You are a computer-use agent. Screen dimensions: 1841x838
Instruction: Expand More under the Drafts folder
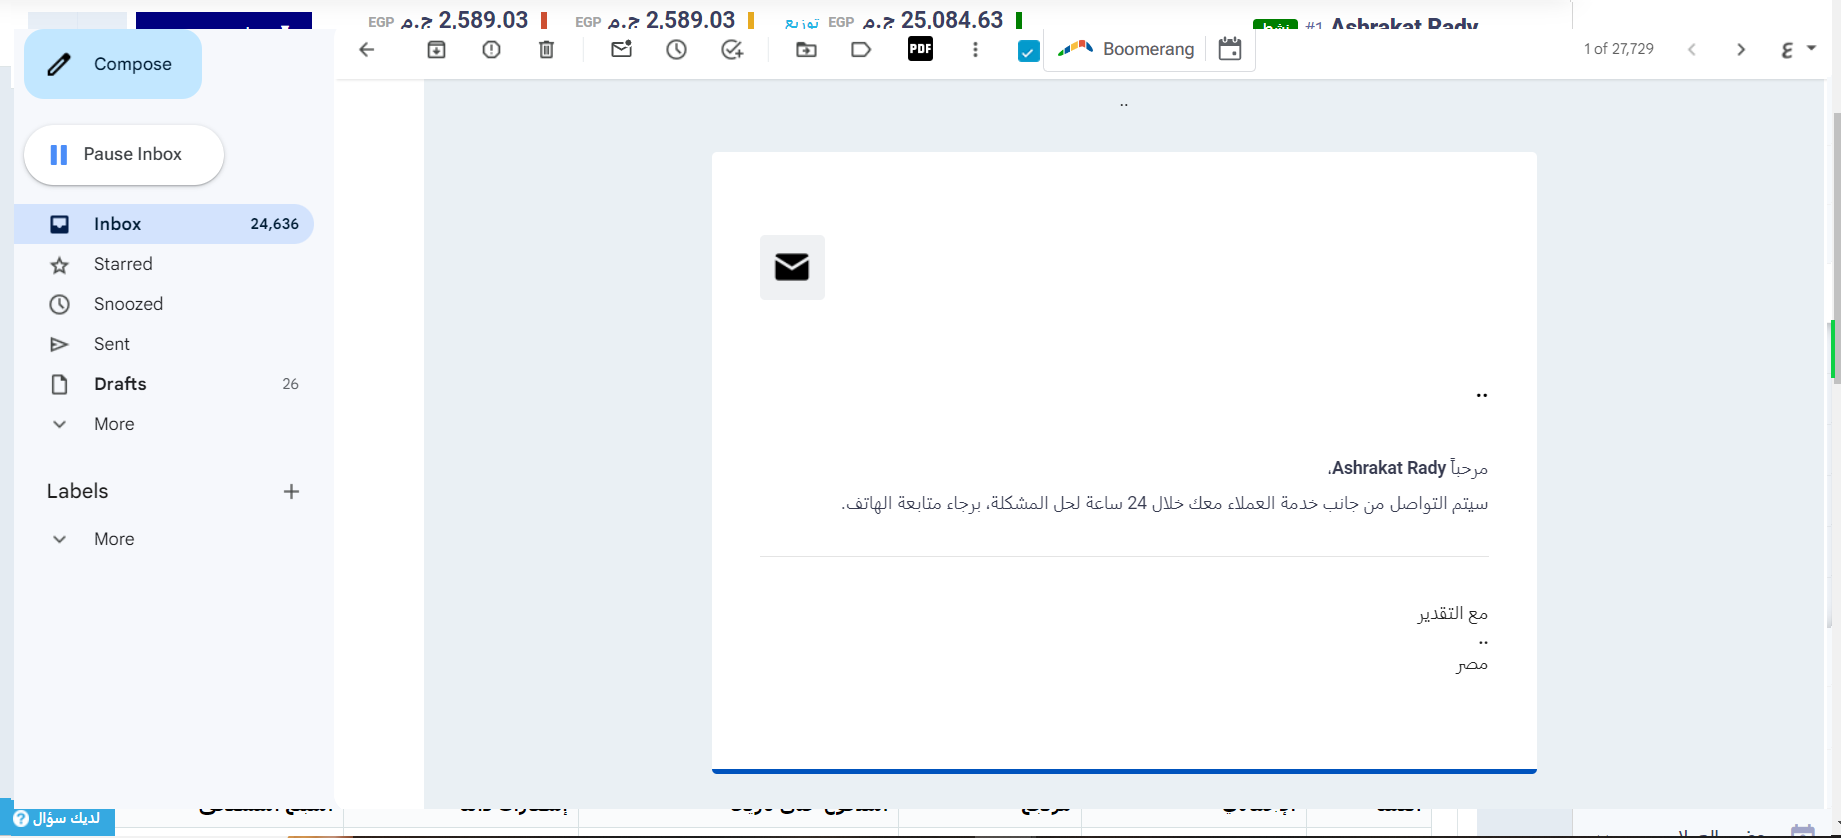pos(113,424)
